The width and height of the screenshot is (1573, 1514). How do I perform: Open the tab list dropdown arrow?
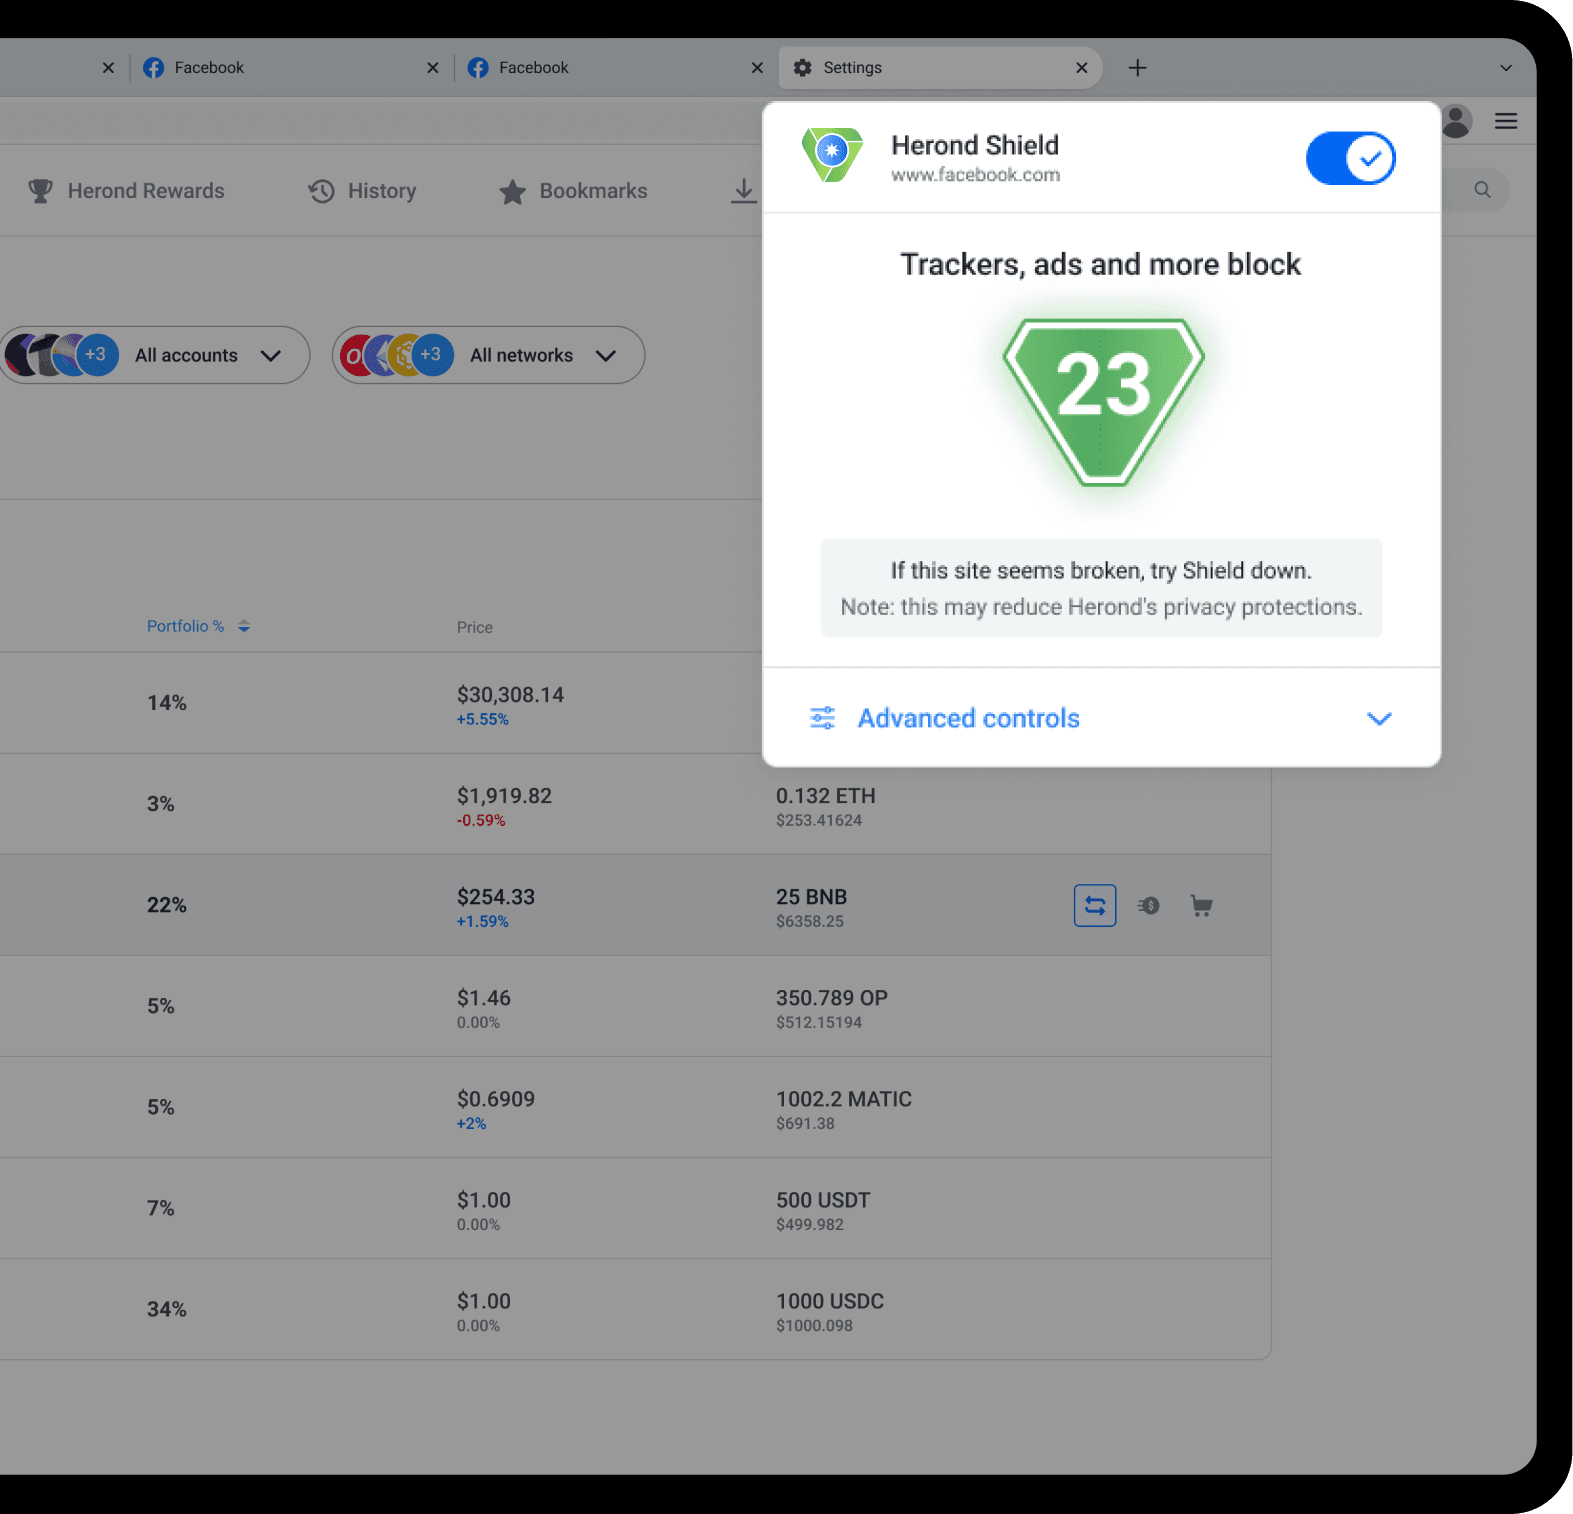1505,68
